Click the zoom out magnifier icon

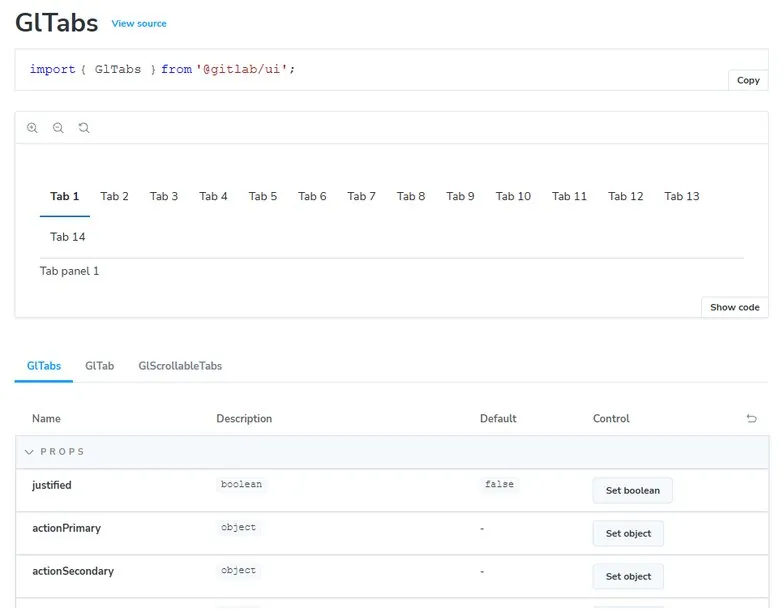point(58,128)
